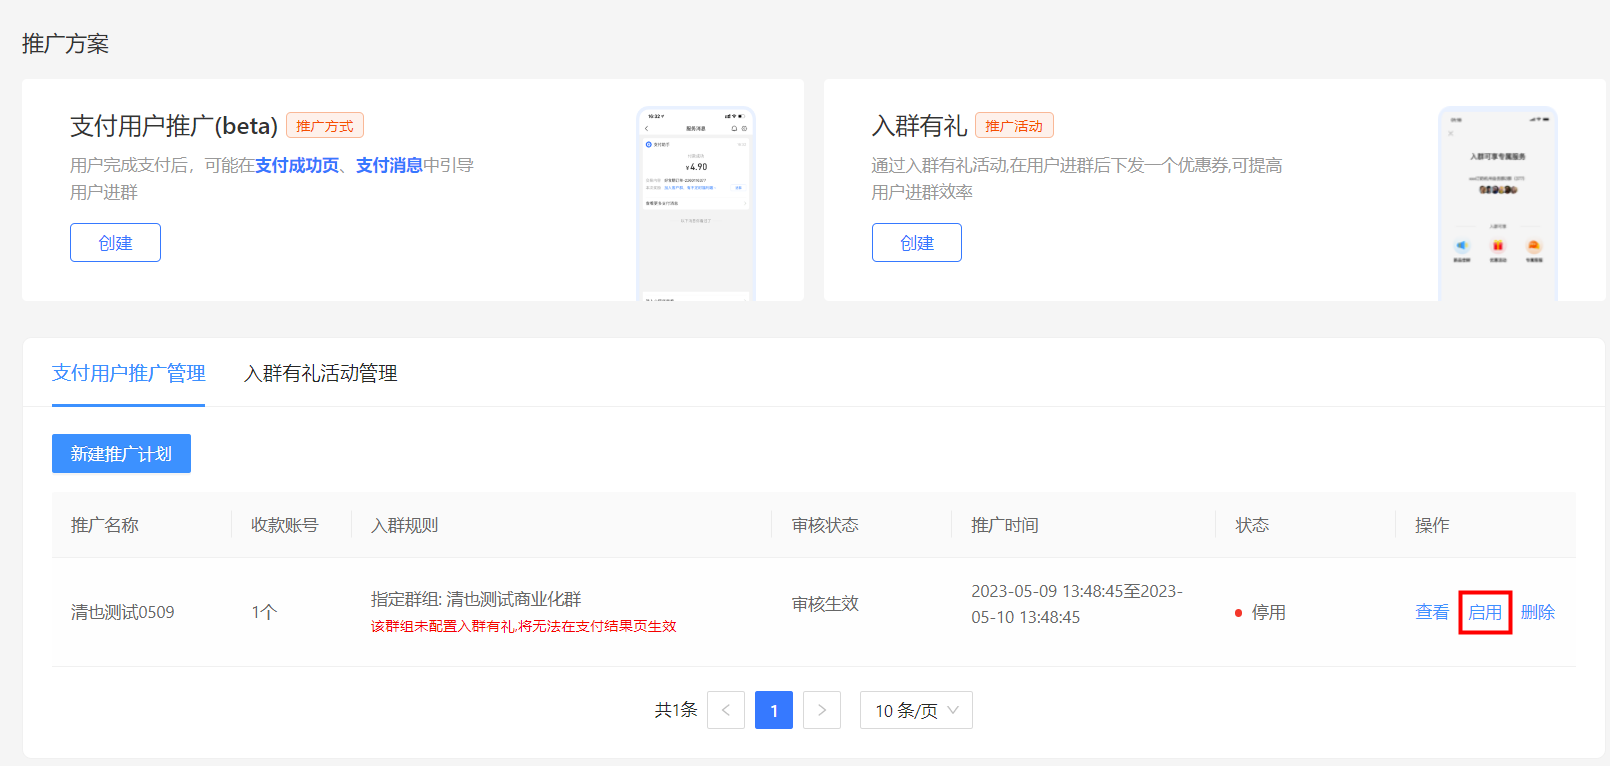Switch to the 支付用户推广管理 tab
This screenshot has width=1610, height=766.
pos(128,373)
